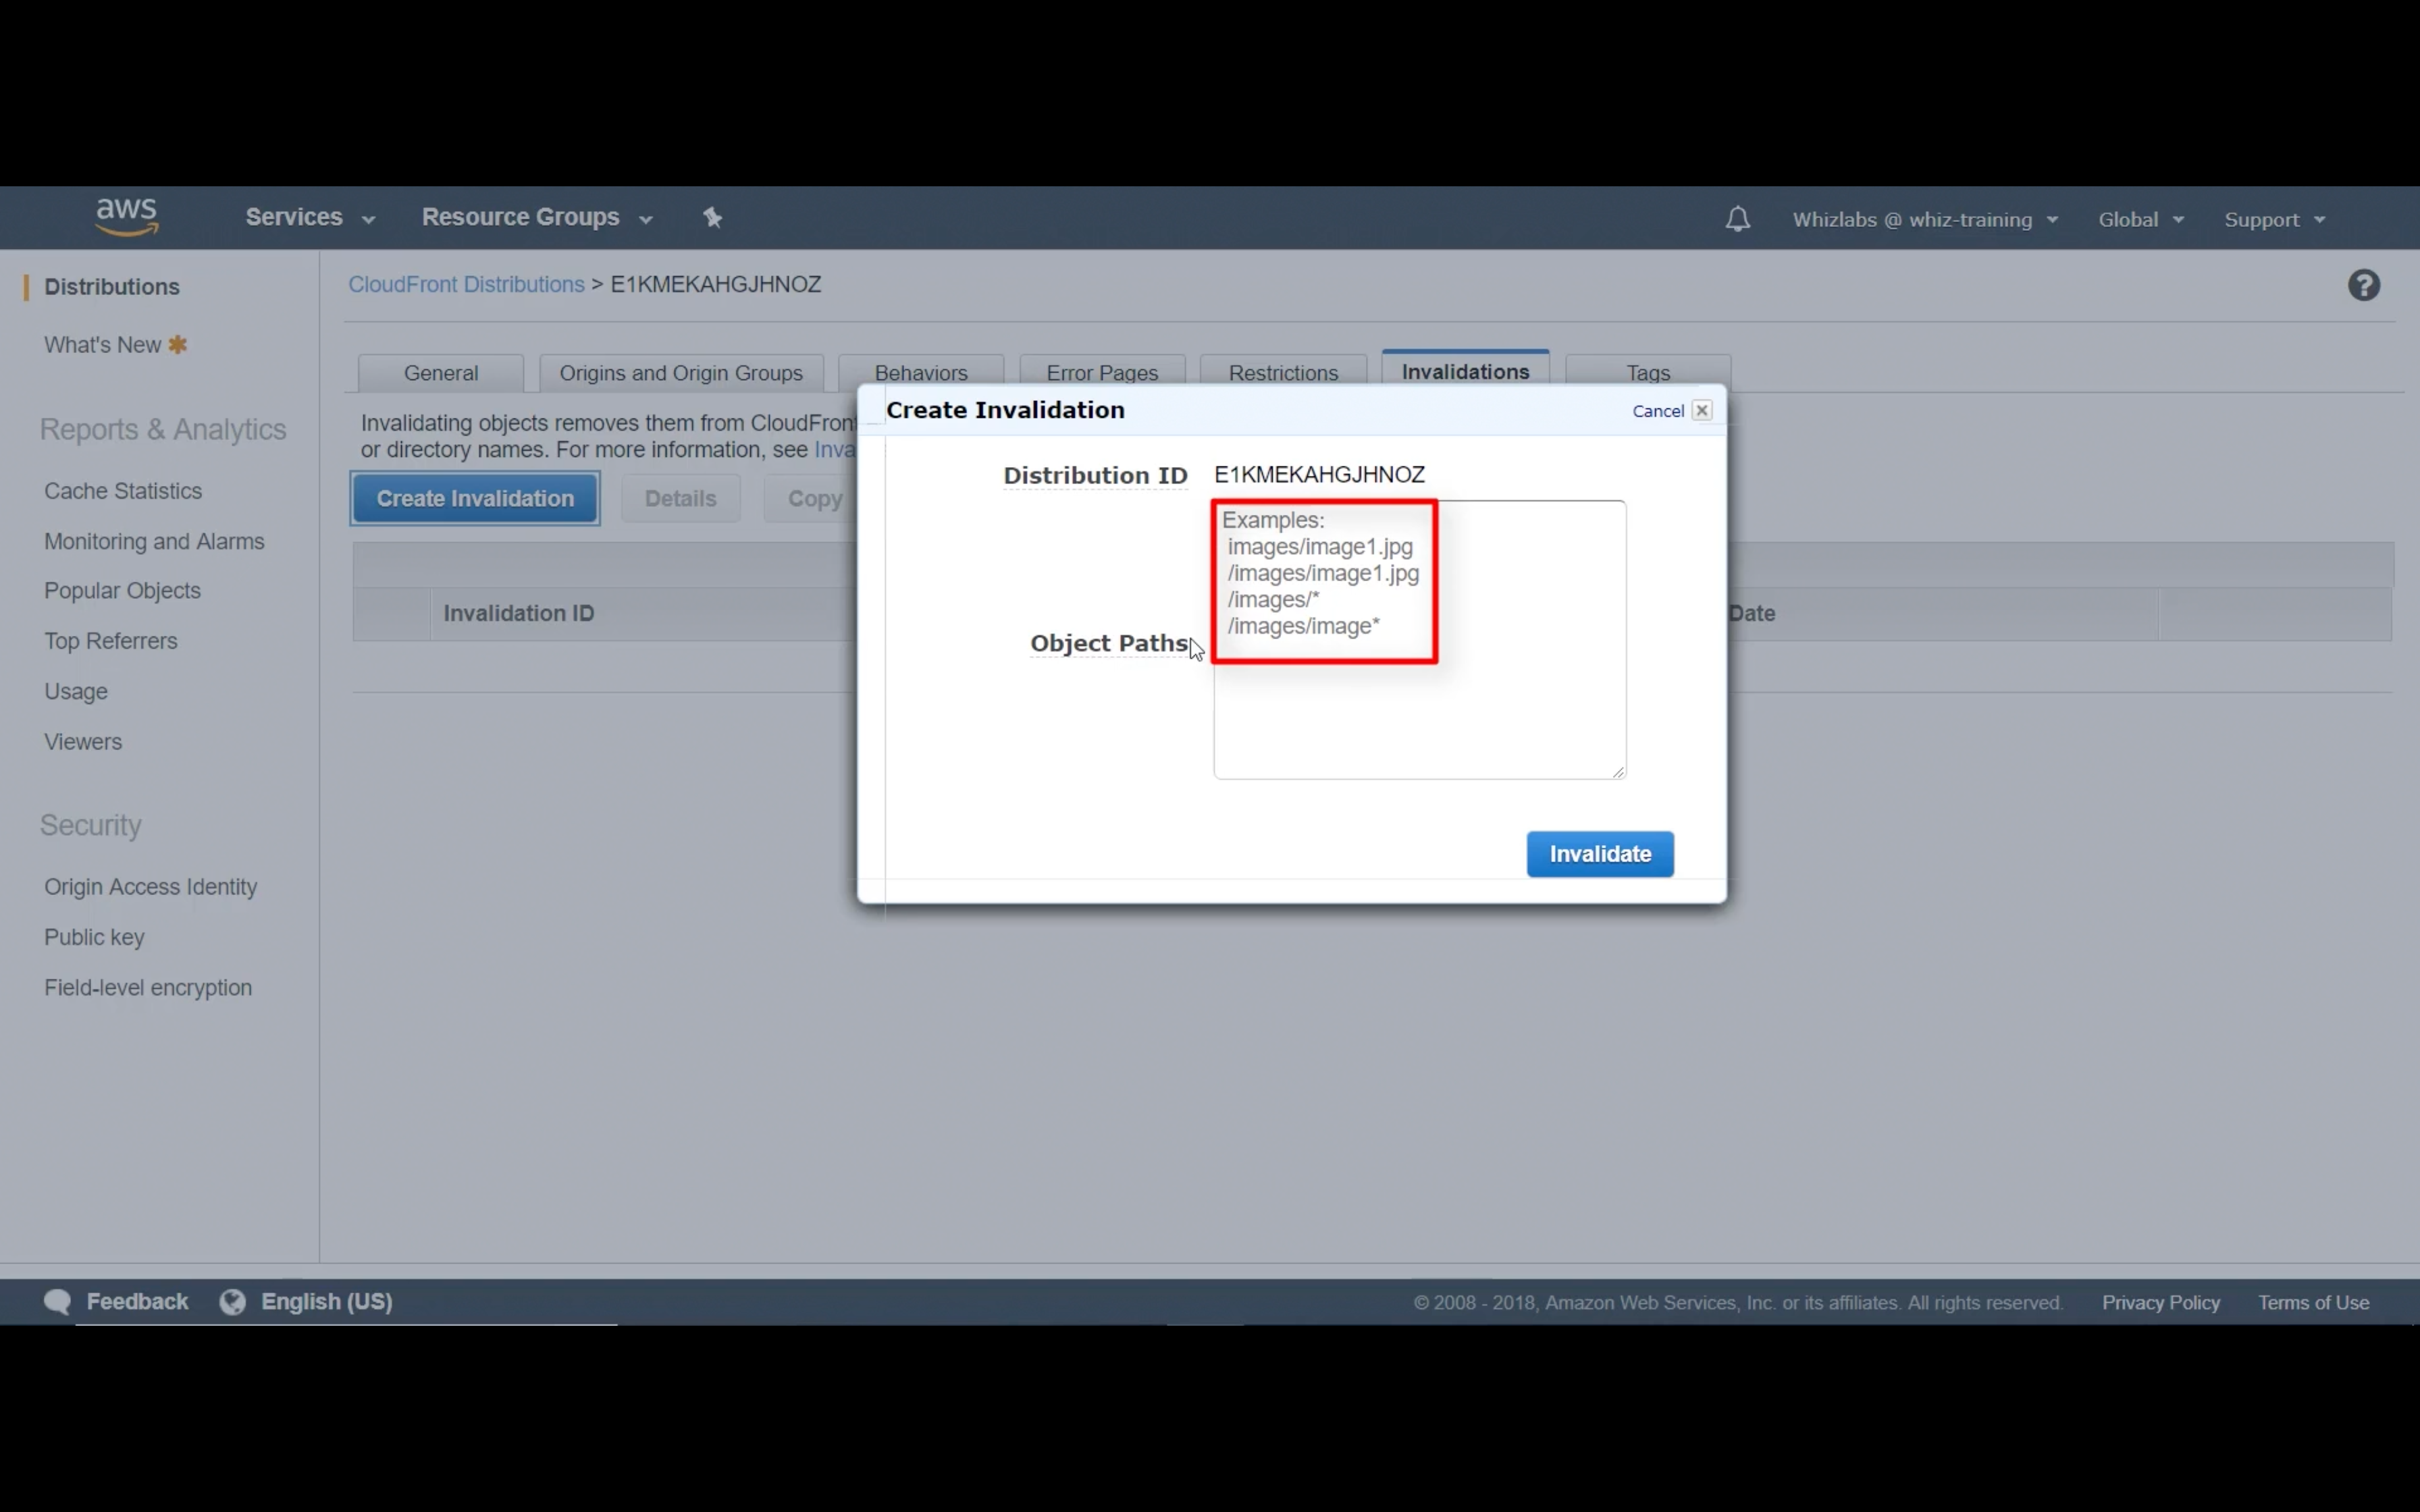
Task: Click the AWS logo home icon
Action: click(127, 216)
